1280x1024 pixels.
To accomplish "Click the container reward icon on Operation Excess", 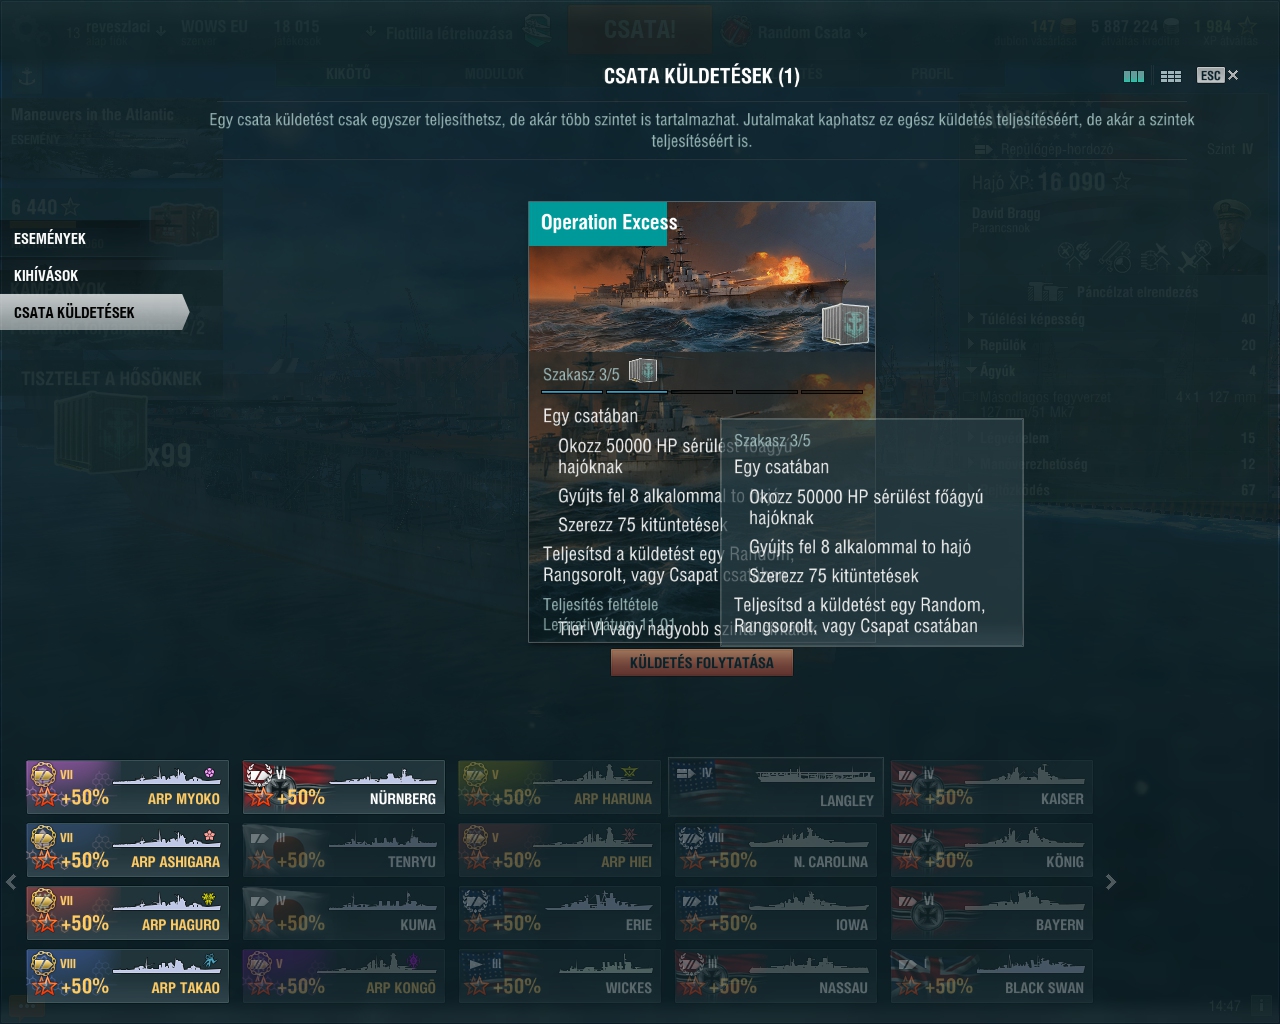I will click(845, 324).
